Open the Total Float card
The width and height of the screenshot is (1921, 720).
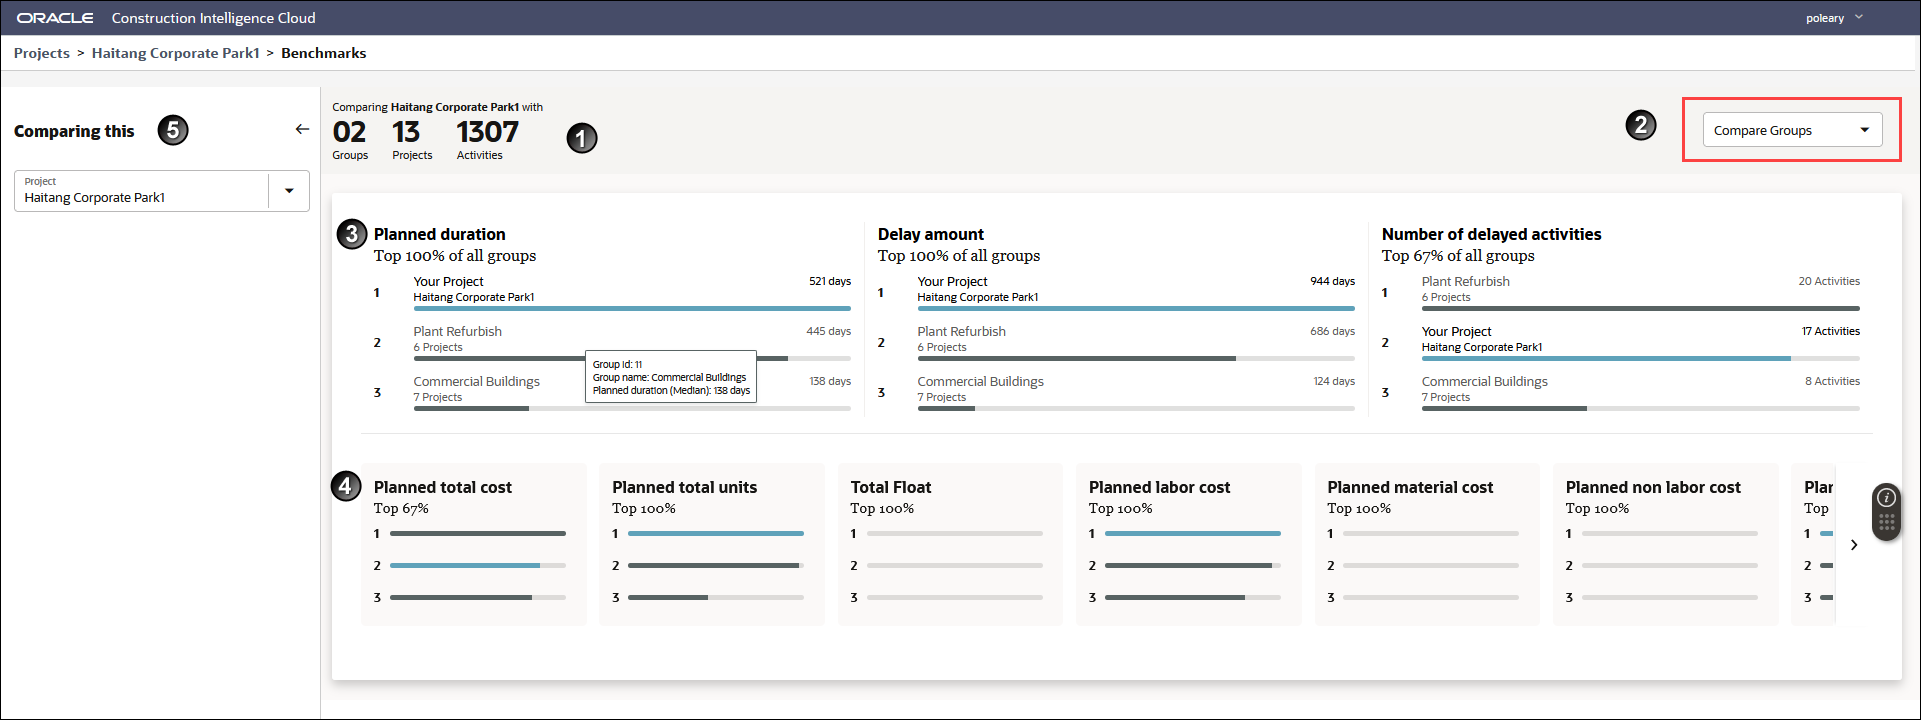[950, 544]
